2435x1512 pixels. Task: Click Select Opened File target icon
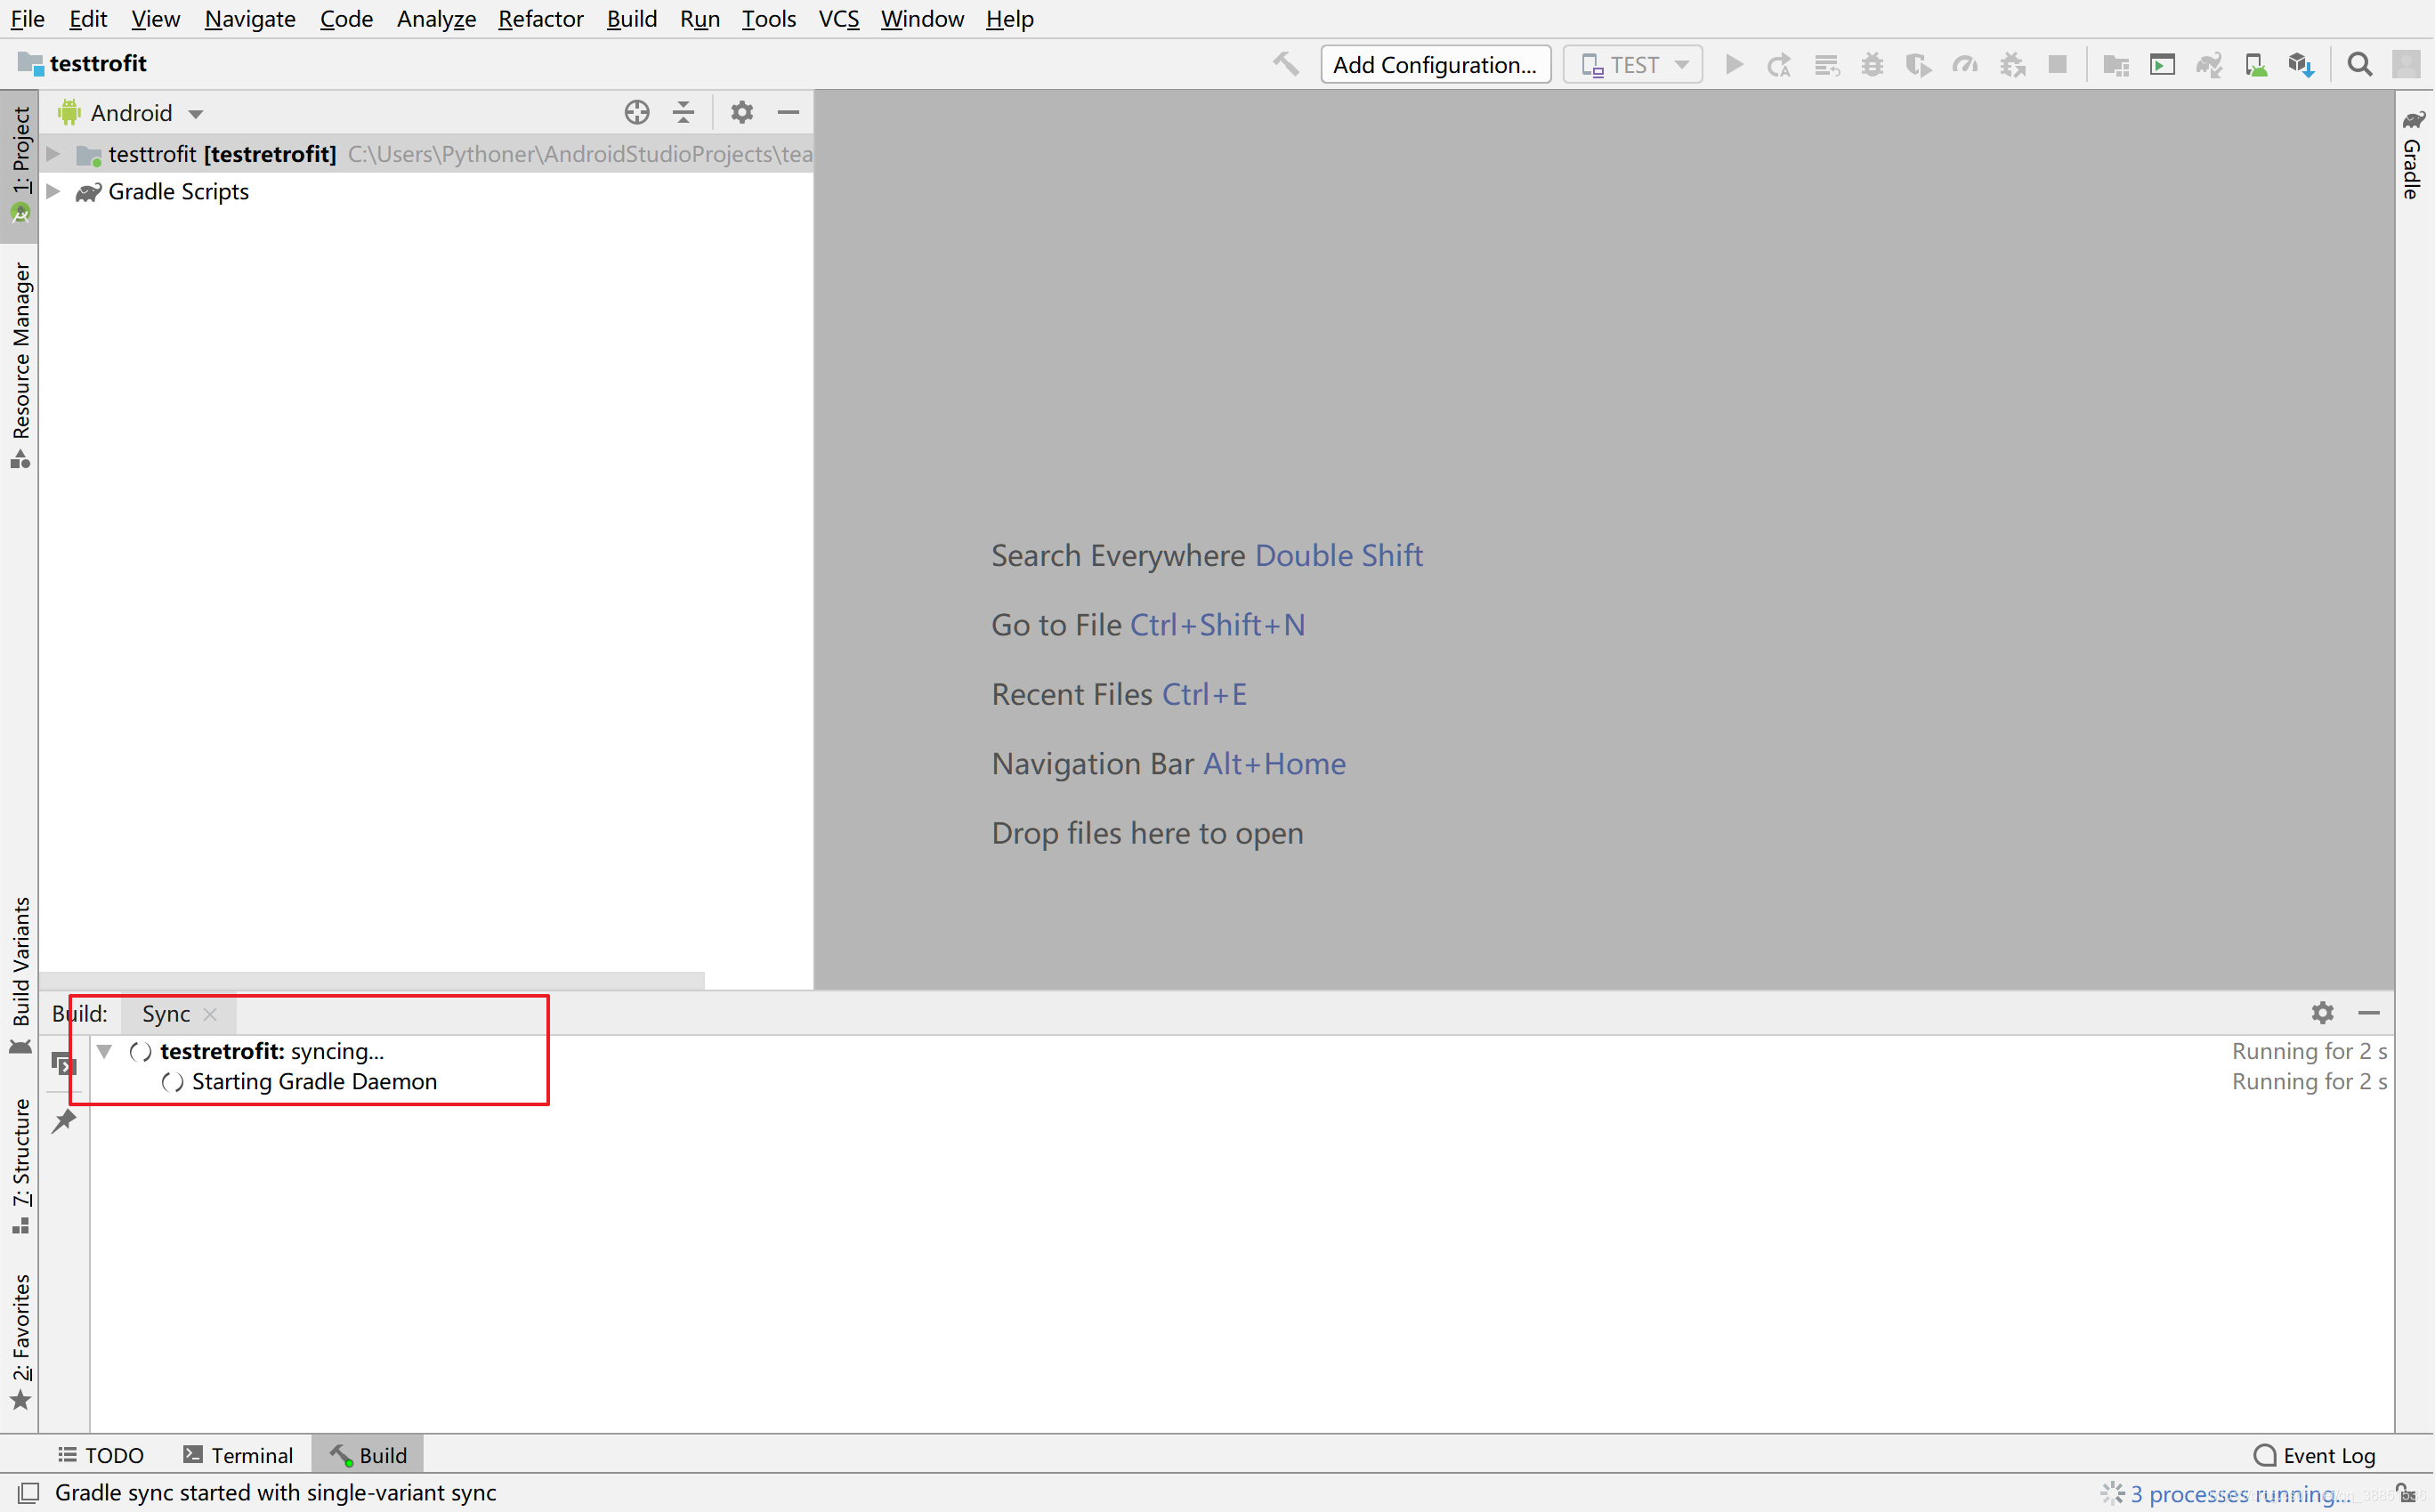pyautogui.click(x=637, y=113)
